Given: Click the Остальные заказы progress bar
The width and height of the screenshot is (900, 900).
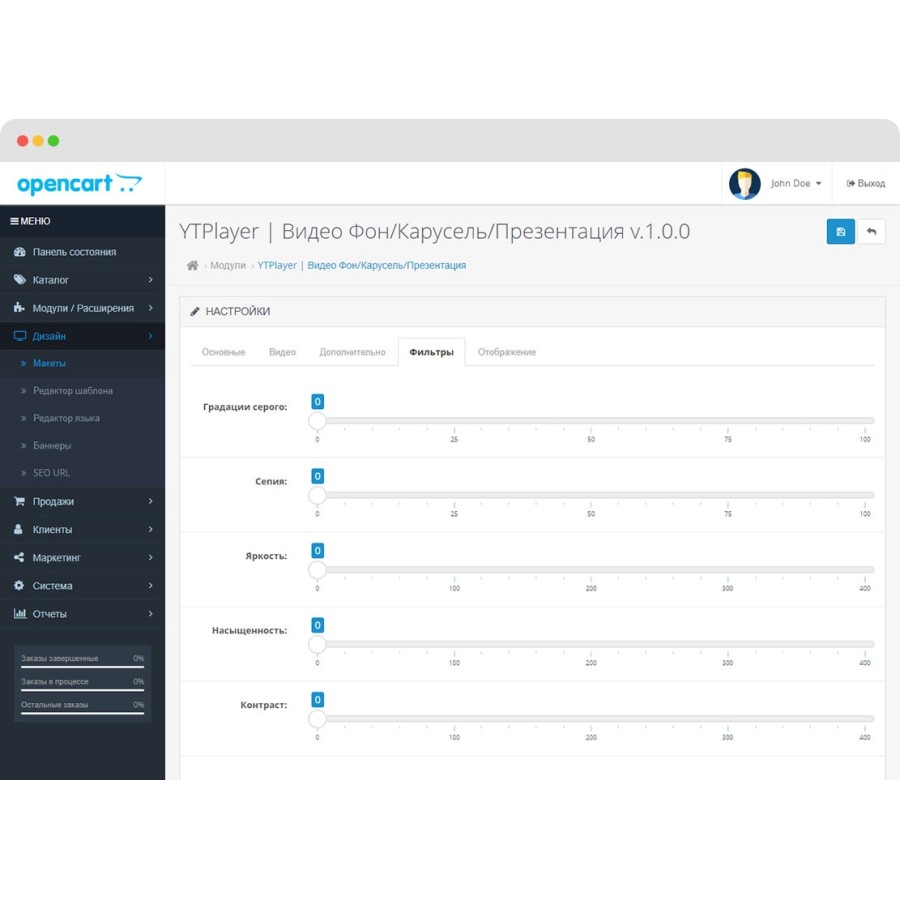Looking at the screenshot, I should tap(83, 713).
